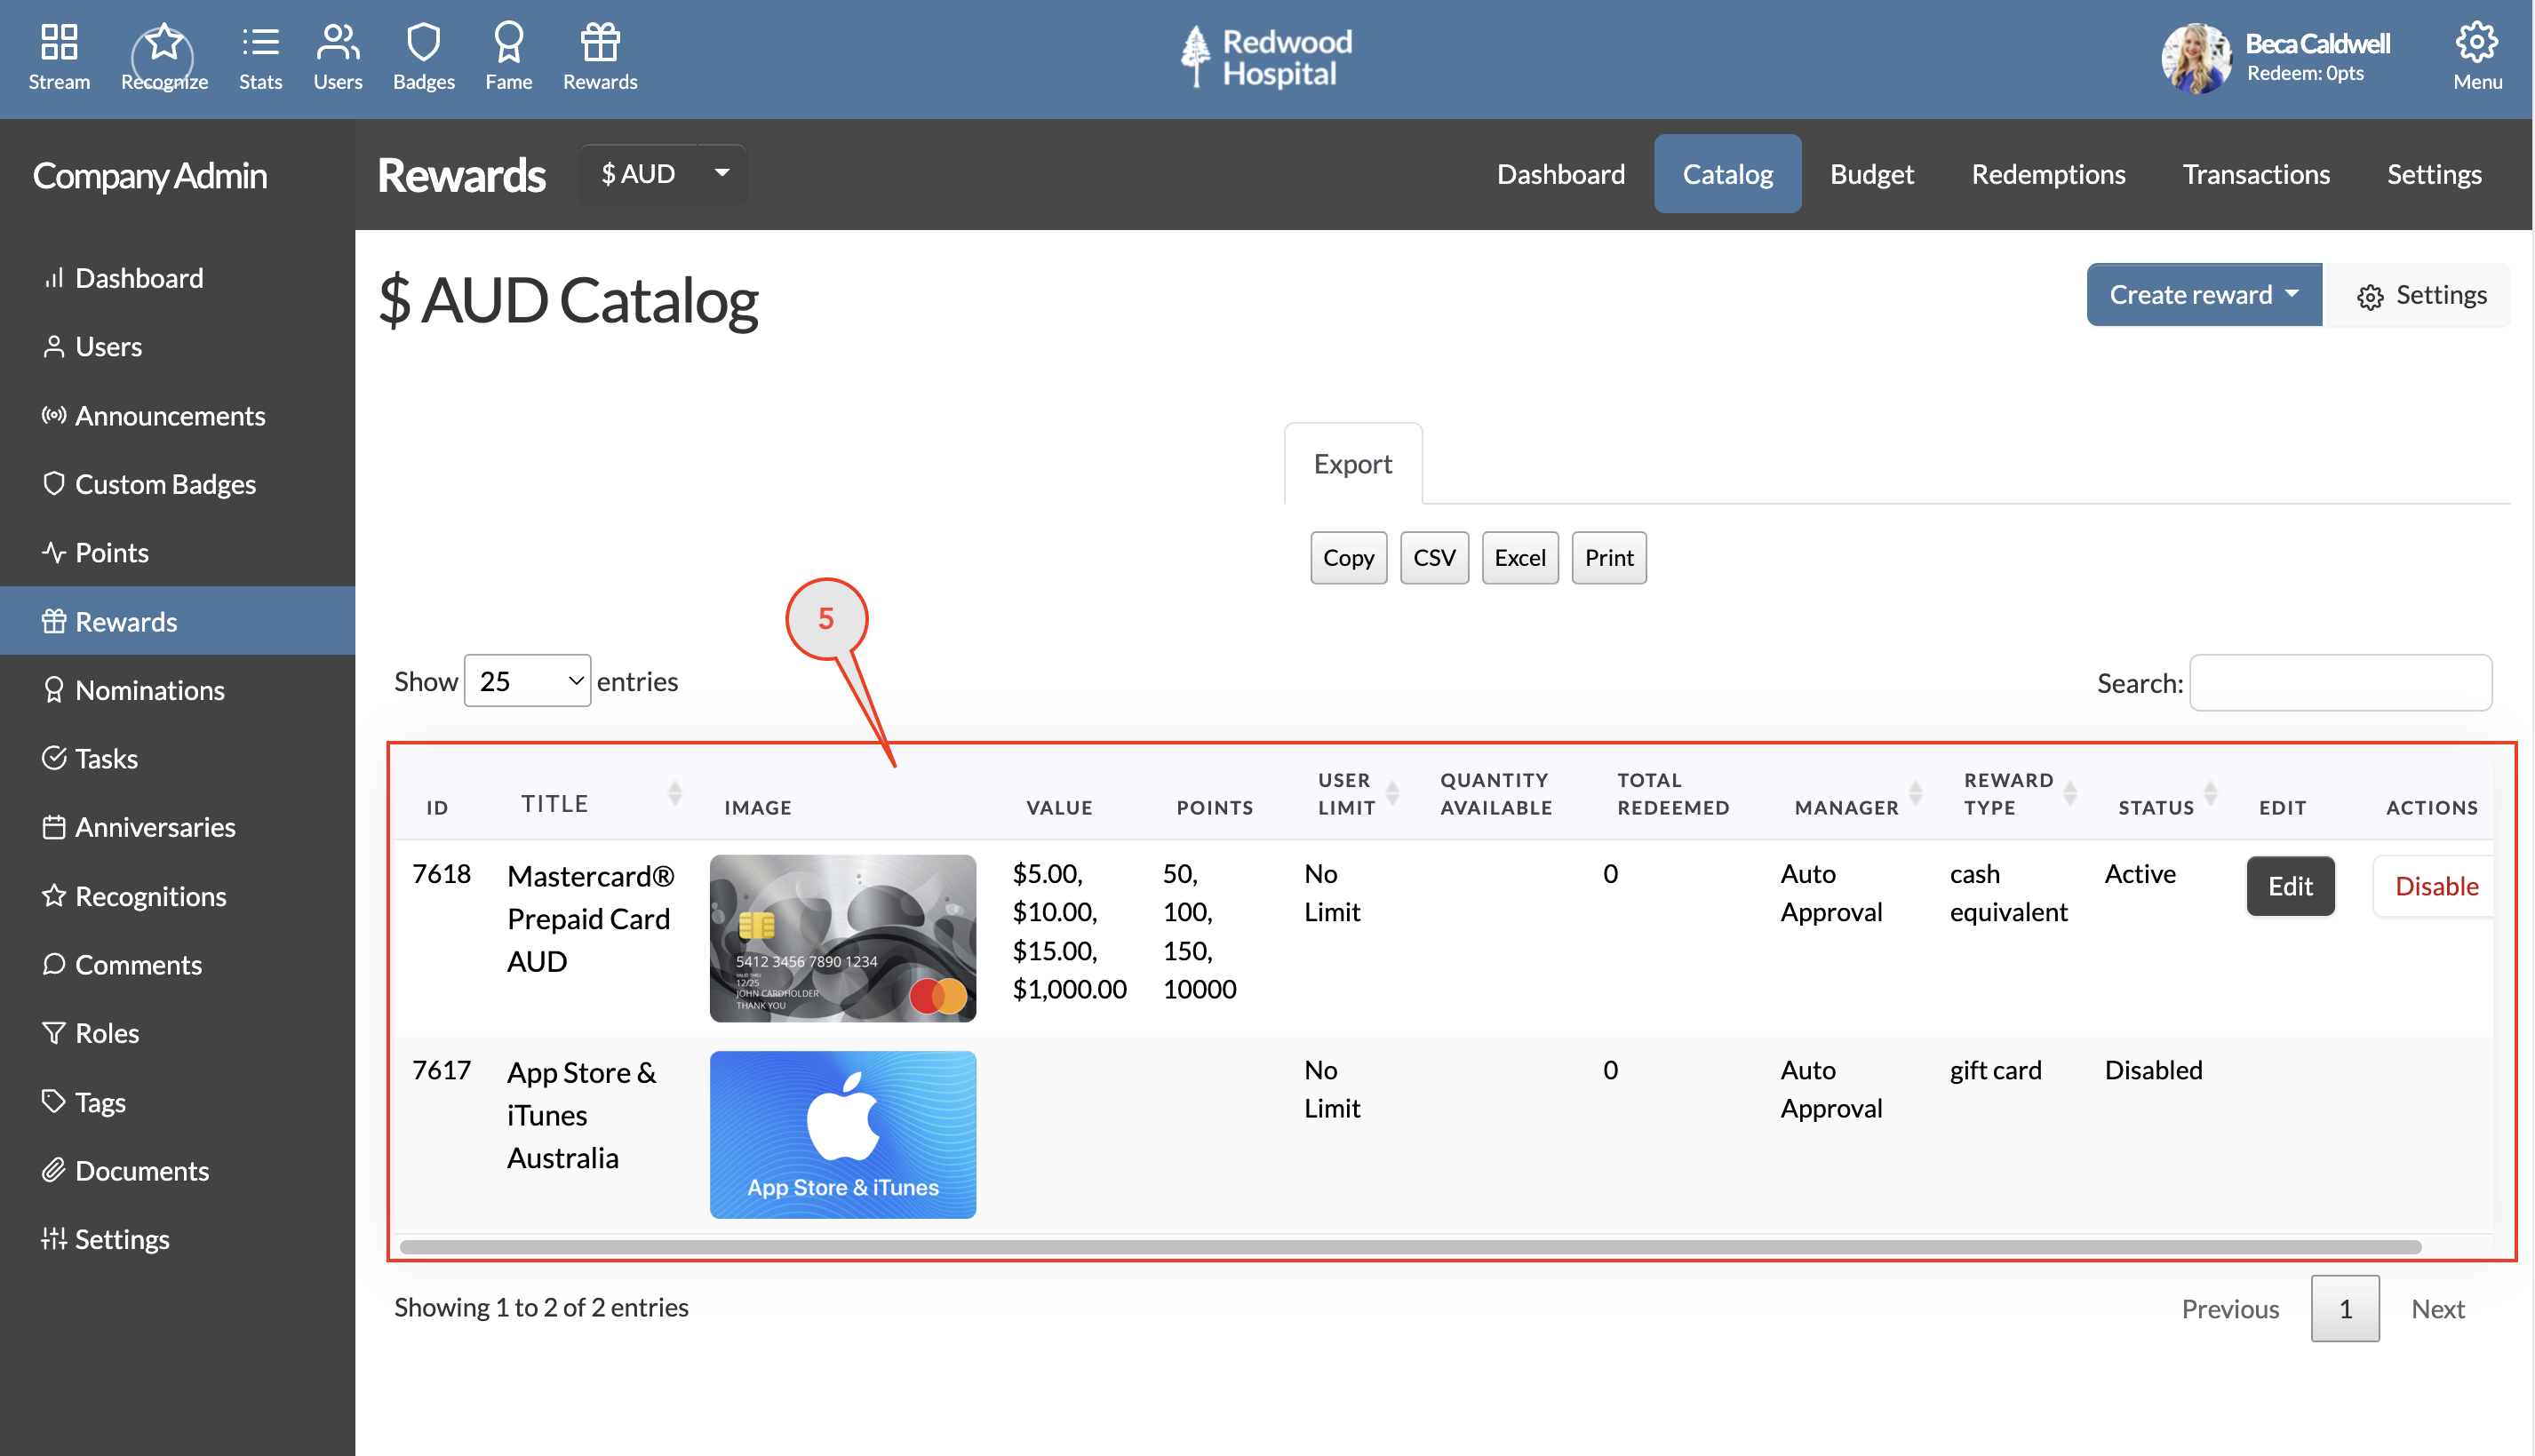
Task: Click the Print button
Action: (x=1608, y=558)
